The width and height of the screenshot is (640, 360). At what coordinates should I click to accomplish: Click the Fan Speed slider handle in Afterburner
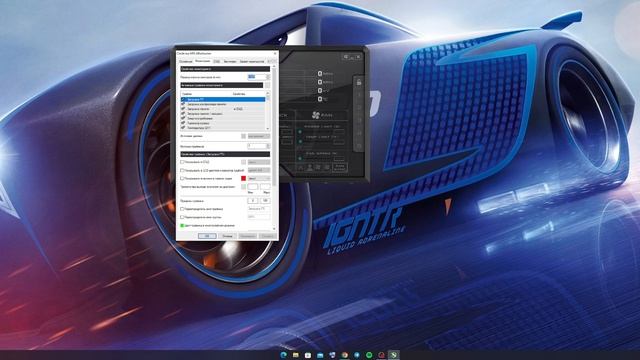point(300,158)
